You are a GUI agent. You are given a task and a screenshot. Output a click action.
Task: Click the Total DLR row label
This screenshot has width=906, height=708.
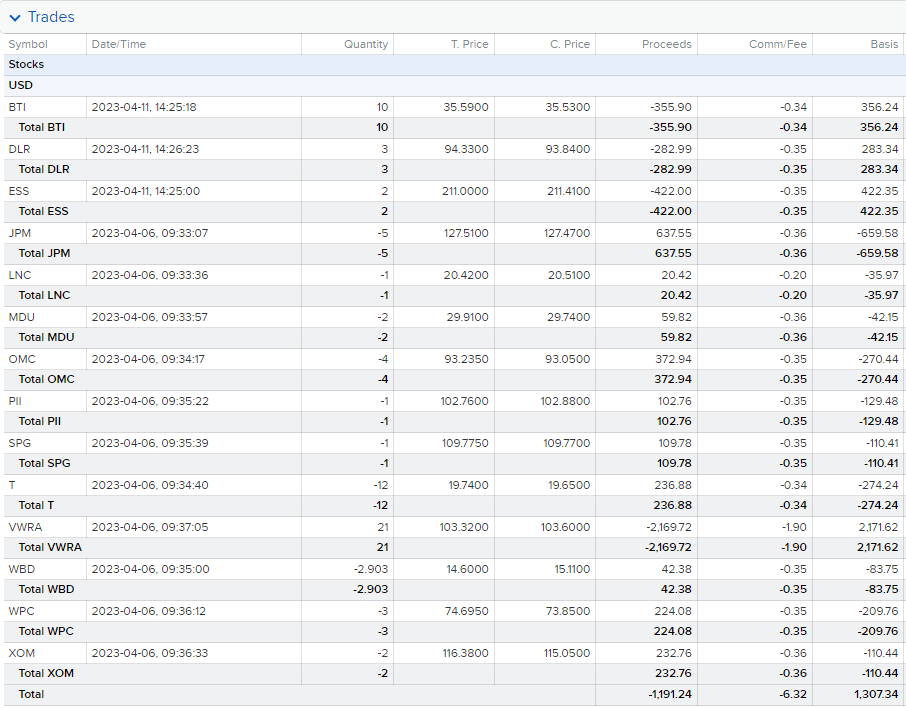(44, 170)
